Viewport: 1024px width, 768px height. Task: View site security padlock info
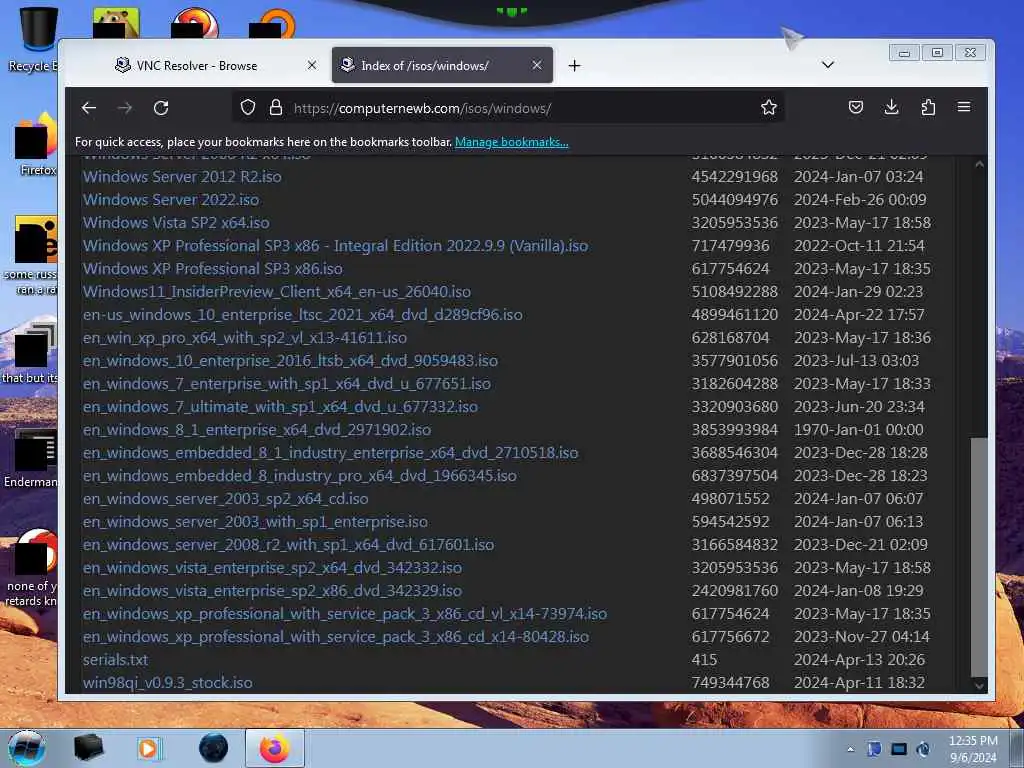point(276,107)
